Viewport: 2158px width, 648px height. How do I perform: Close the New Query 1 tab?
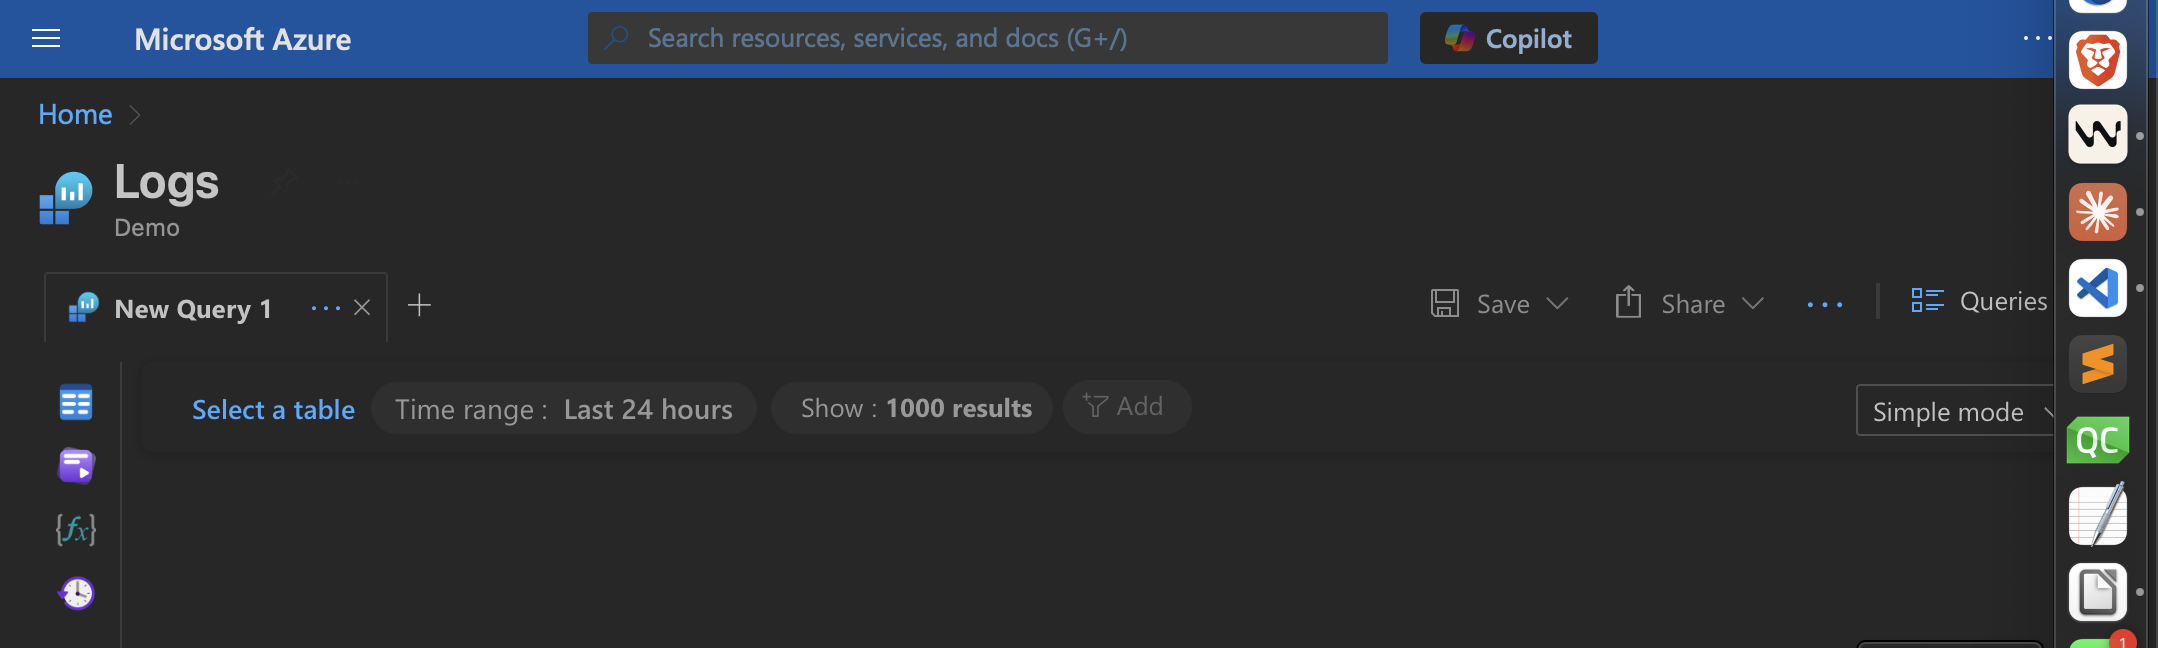pos(362,308)
